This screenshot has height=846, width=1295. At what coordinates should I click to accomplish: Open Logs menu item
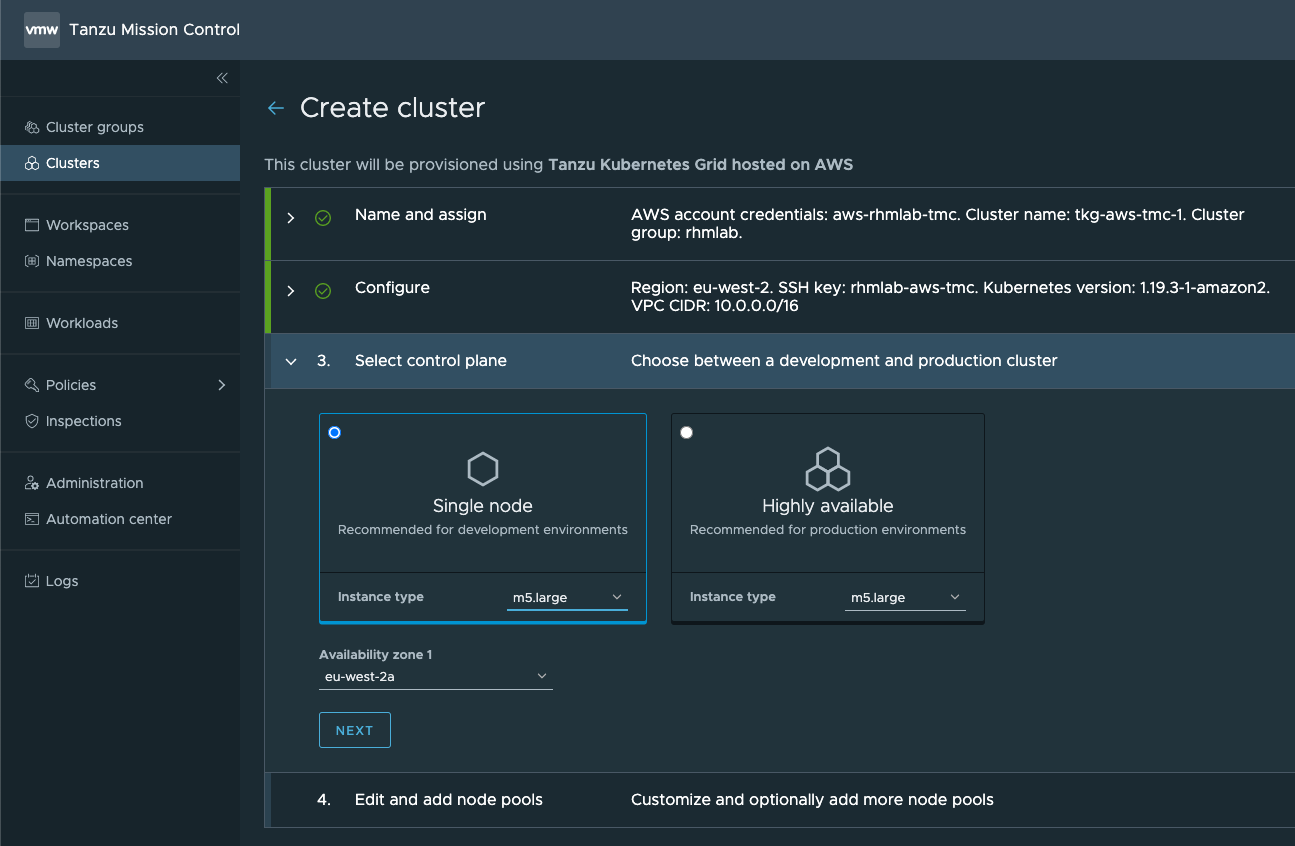tap(120, 581)
